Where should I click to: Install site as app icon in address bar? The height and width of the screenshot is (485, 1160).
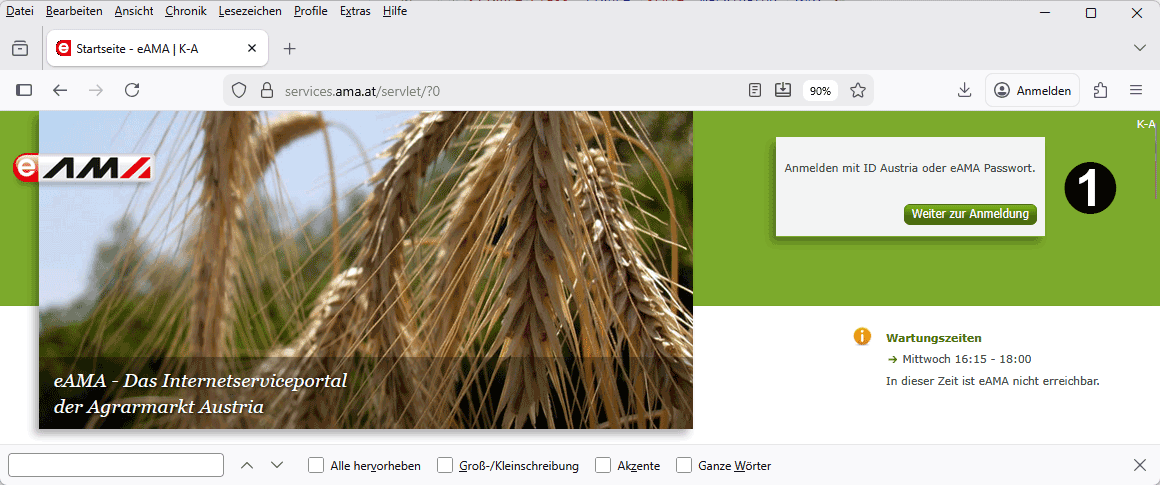(783, 90)
